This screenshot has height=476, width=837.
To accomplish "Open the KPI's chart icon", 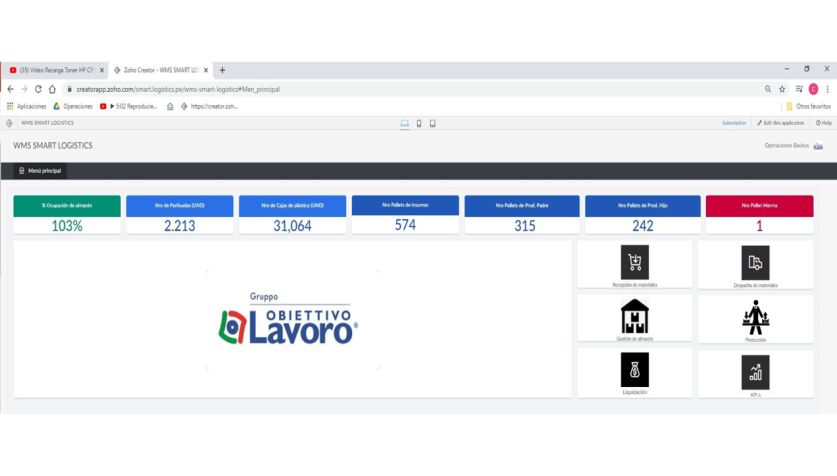I will [x=755, y=372].
